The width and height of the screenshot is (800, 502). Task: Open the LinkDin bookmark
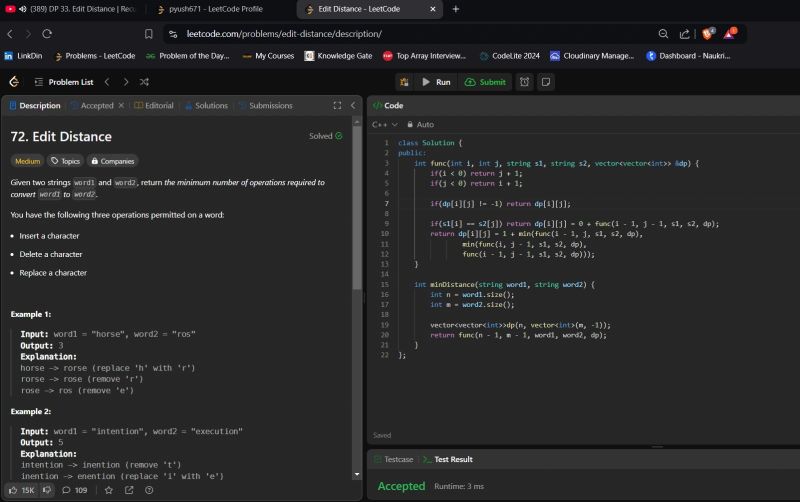click(x=23, y=56)
